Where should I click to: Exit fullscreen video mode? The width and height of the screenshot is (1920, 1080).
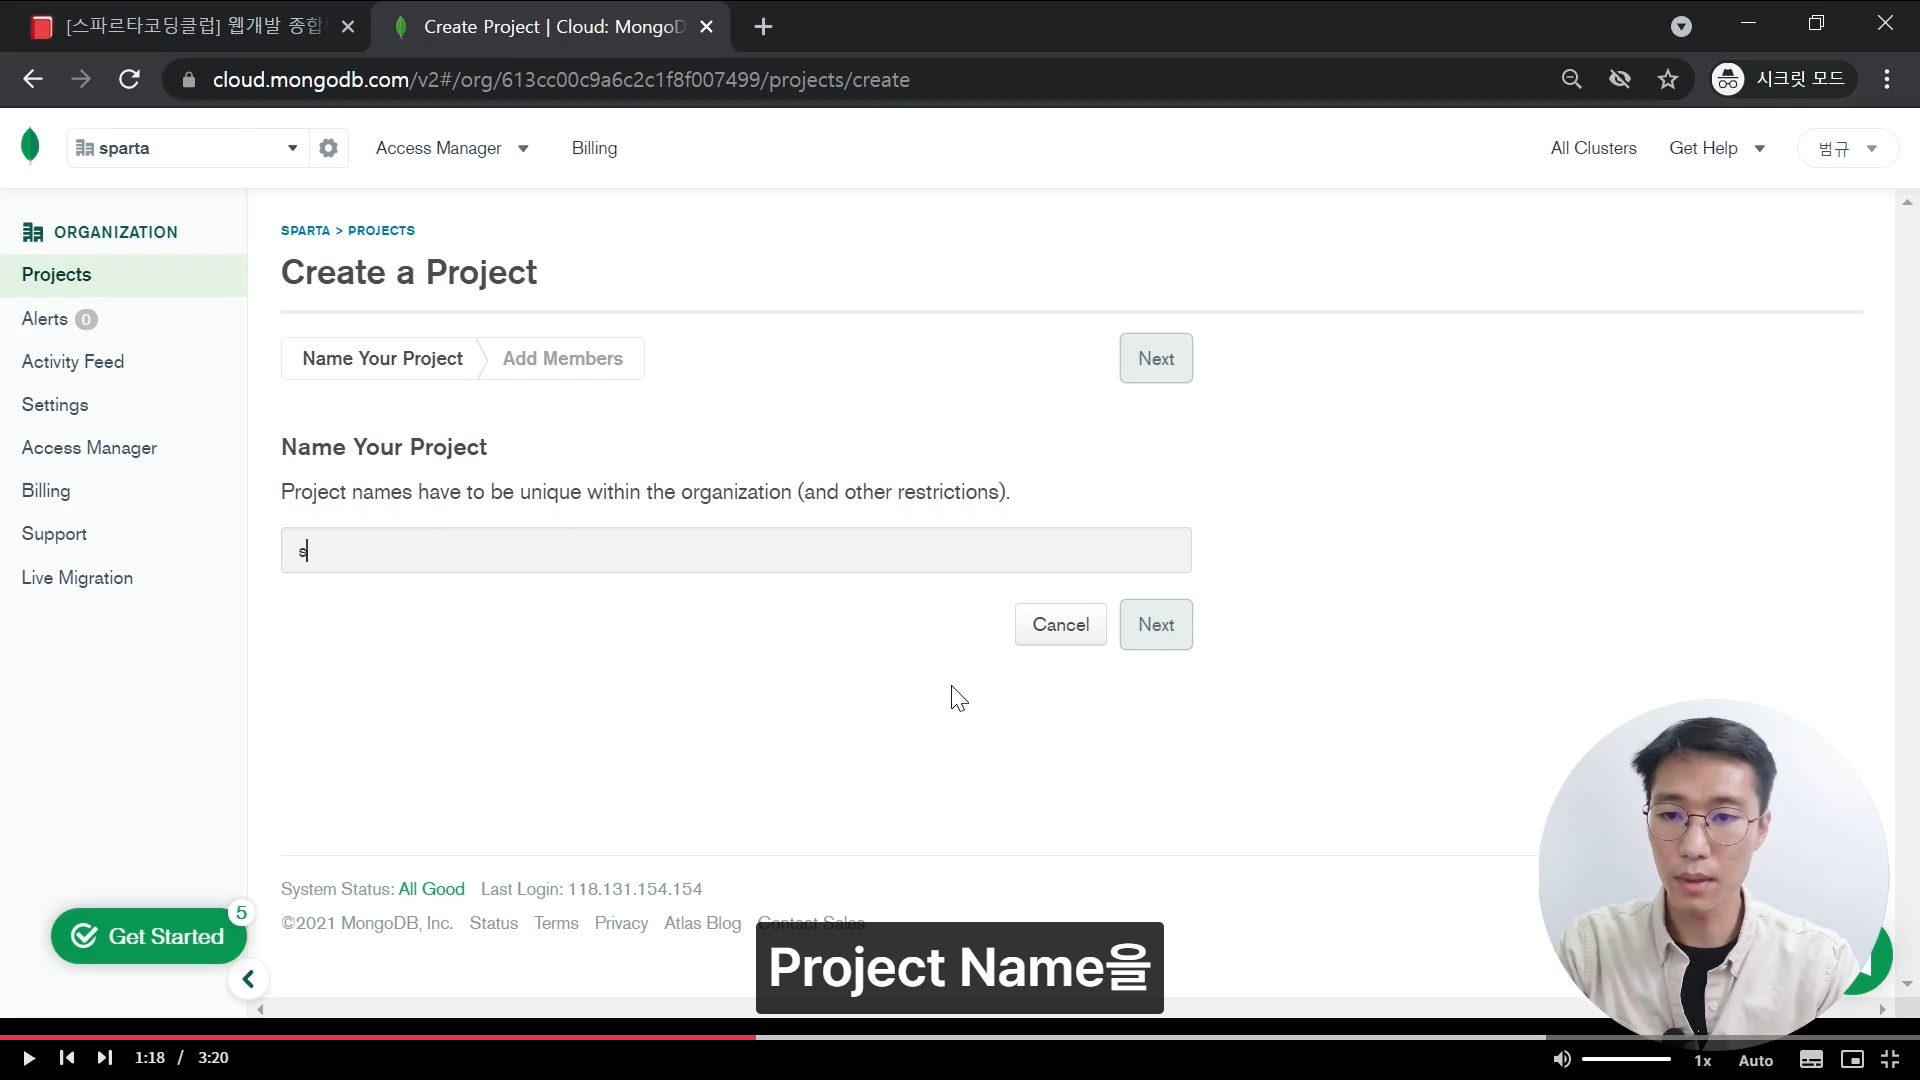(1890, 1060)
